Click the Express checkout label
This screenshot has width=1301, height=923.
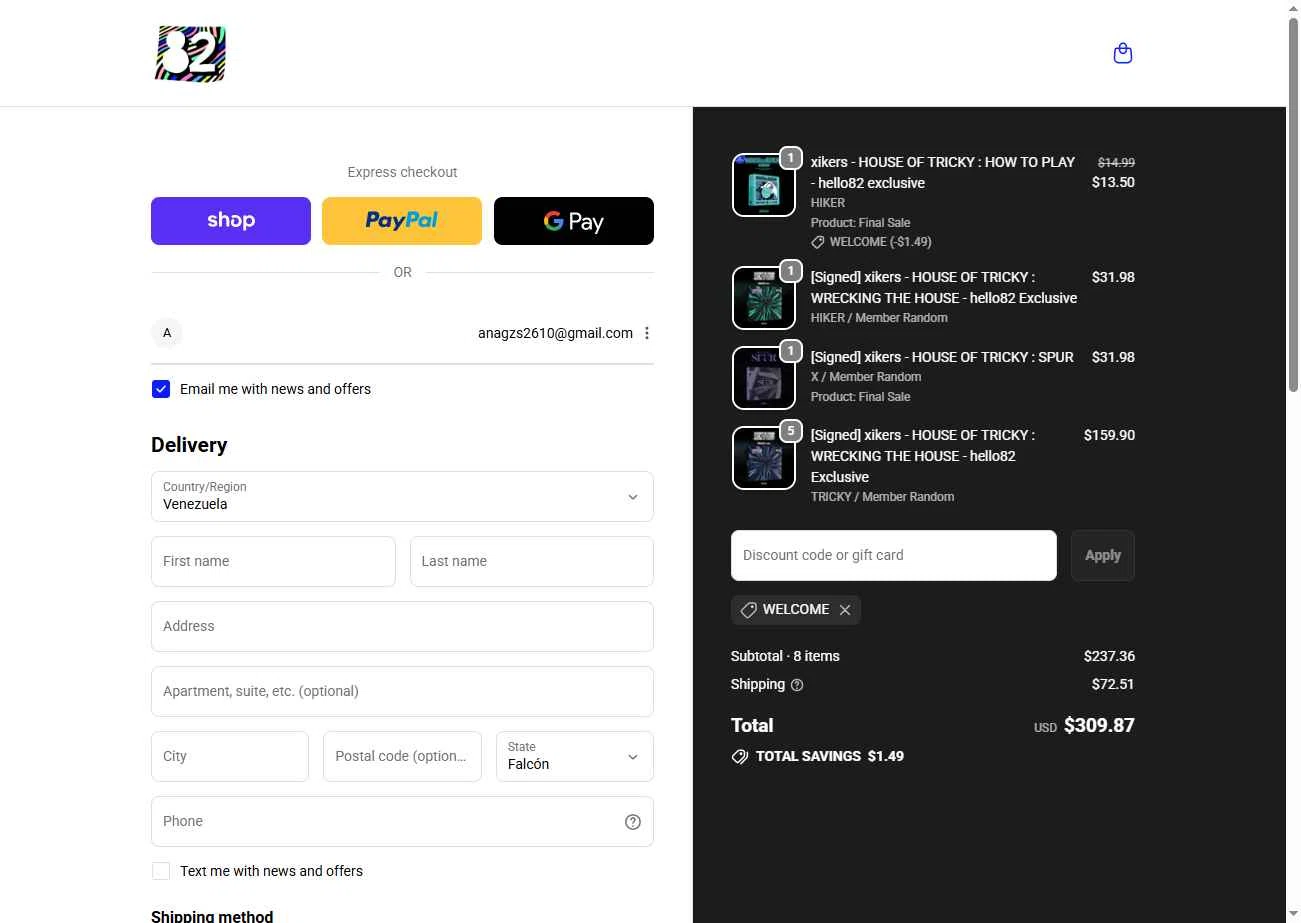click(x=402, y=172)
